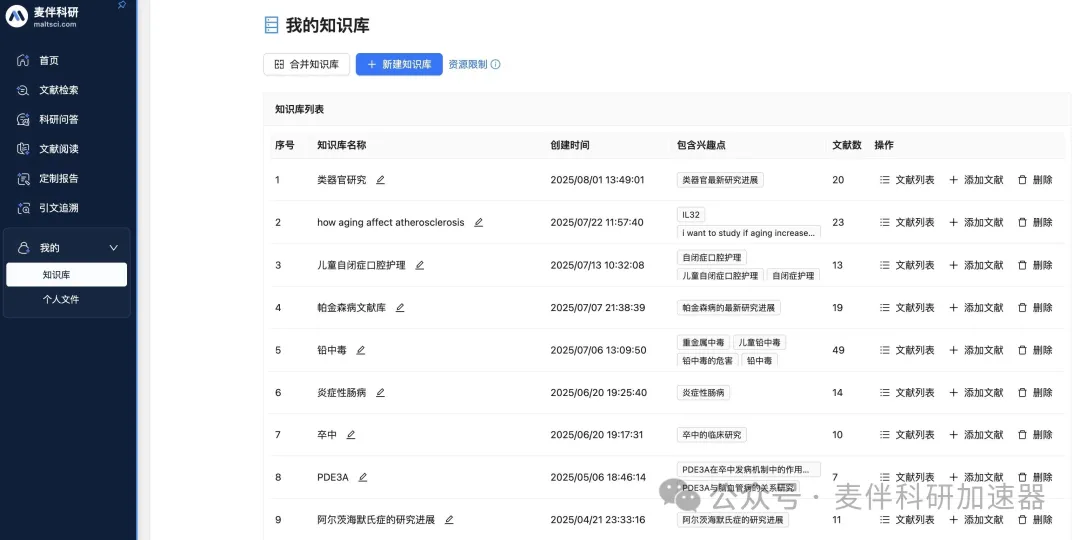Click the pin icon in the sidebar header

click(x=122, y=5)
